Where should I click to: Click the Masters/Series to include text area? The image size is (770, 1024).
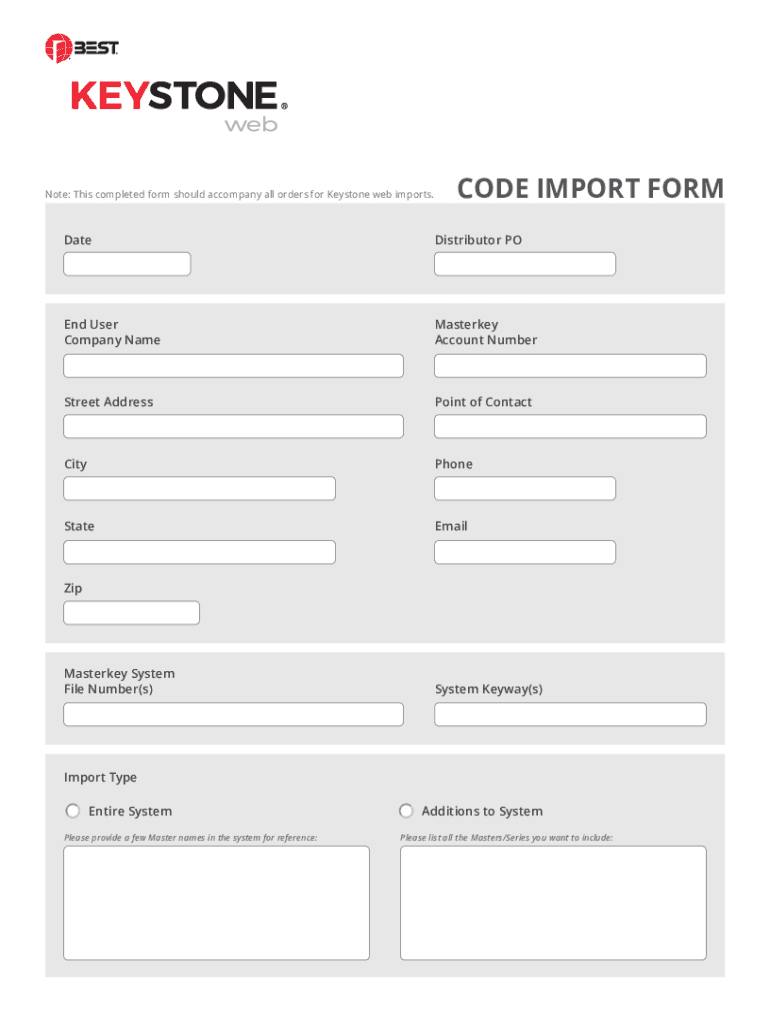[x=553, y=903]
